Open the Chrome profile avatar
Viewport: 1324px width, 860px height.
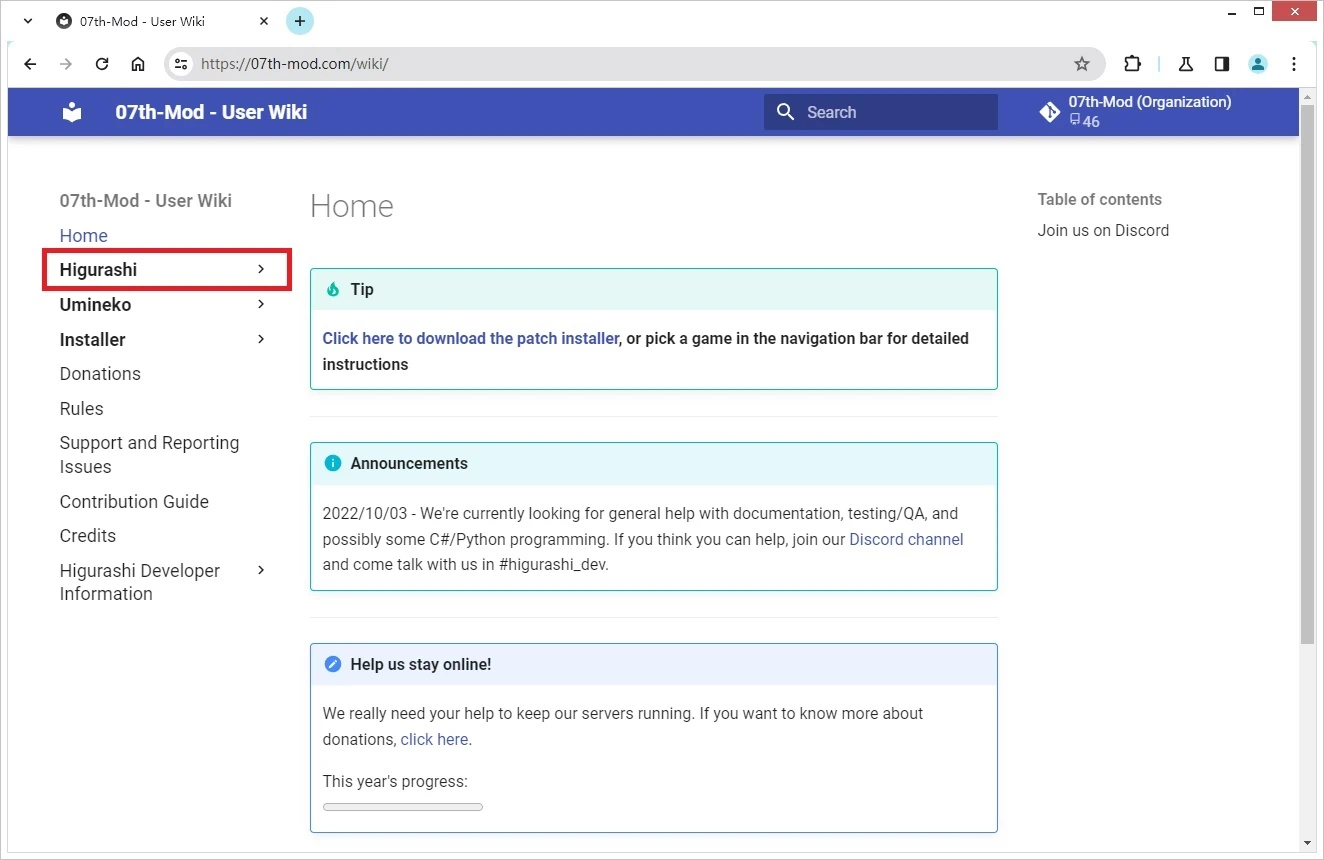[x=1257, y=64]
